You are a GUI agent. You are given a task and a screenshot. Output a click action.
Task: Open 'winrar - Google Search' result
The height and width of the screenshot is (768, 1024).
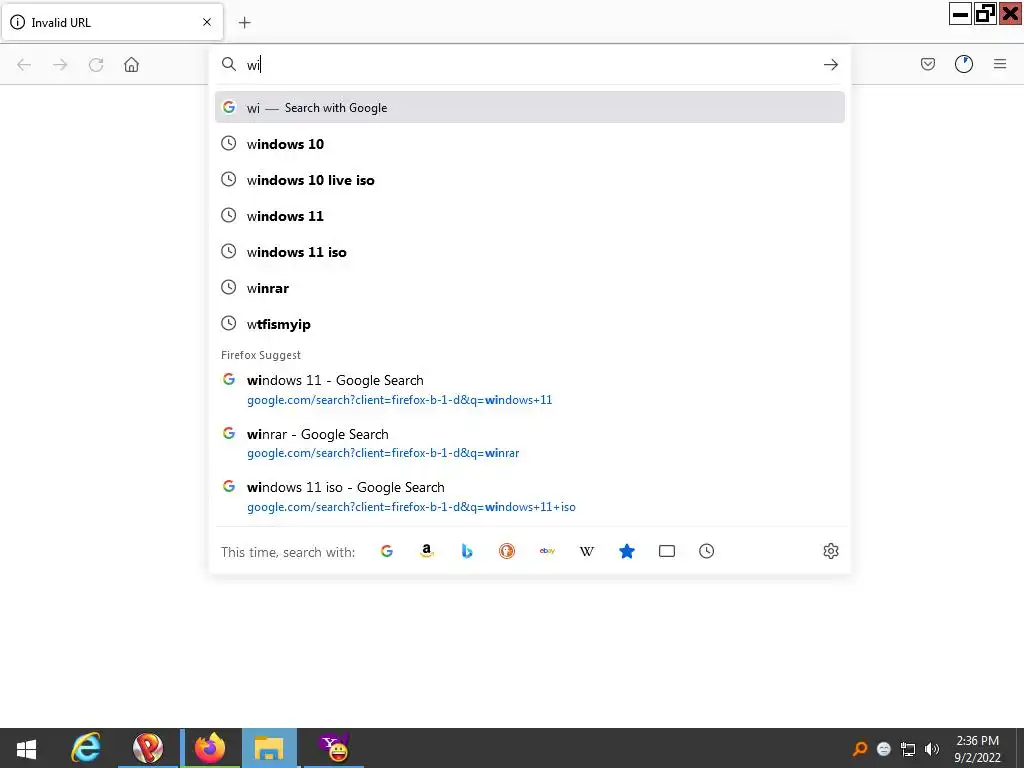click(530, 443)
